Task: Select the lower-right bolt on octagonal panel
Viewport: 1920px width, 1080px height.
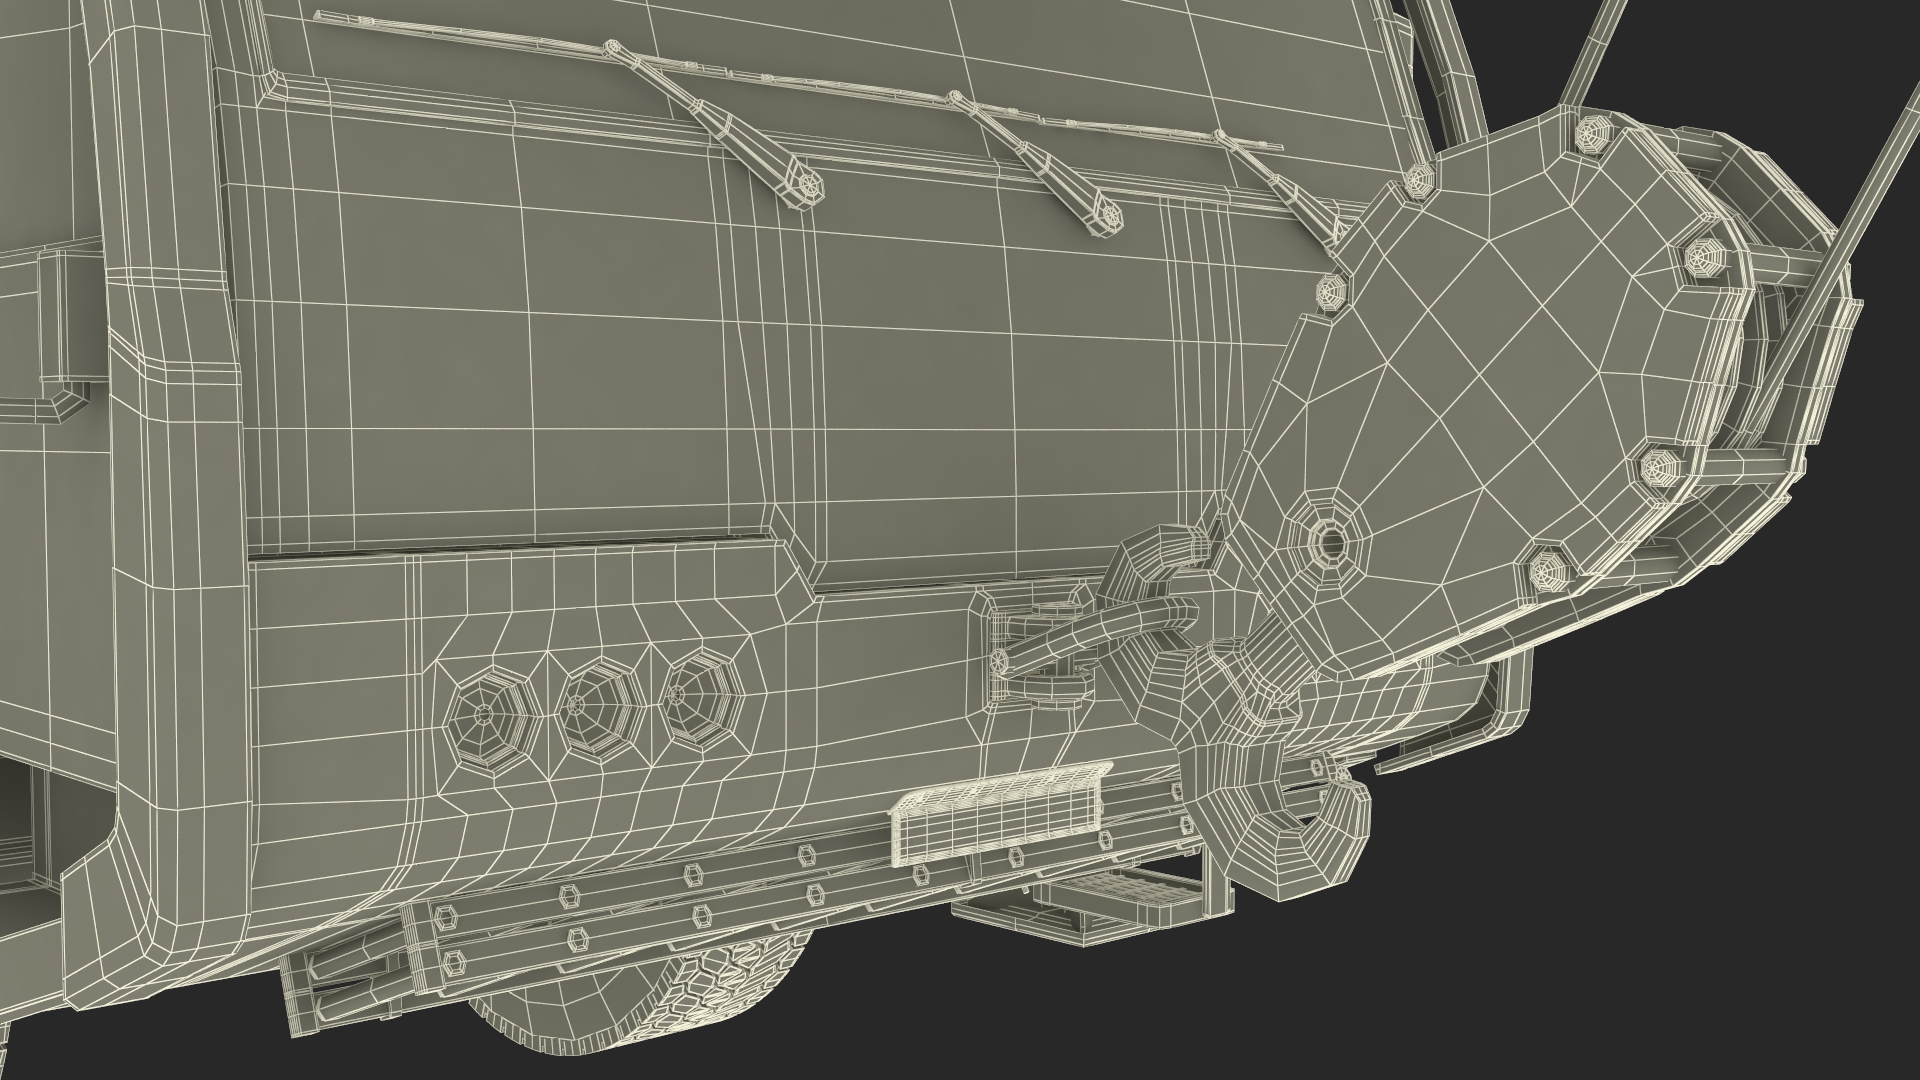Action: [x=1662, y=466]
